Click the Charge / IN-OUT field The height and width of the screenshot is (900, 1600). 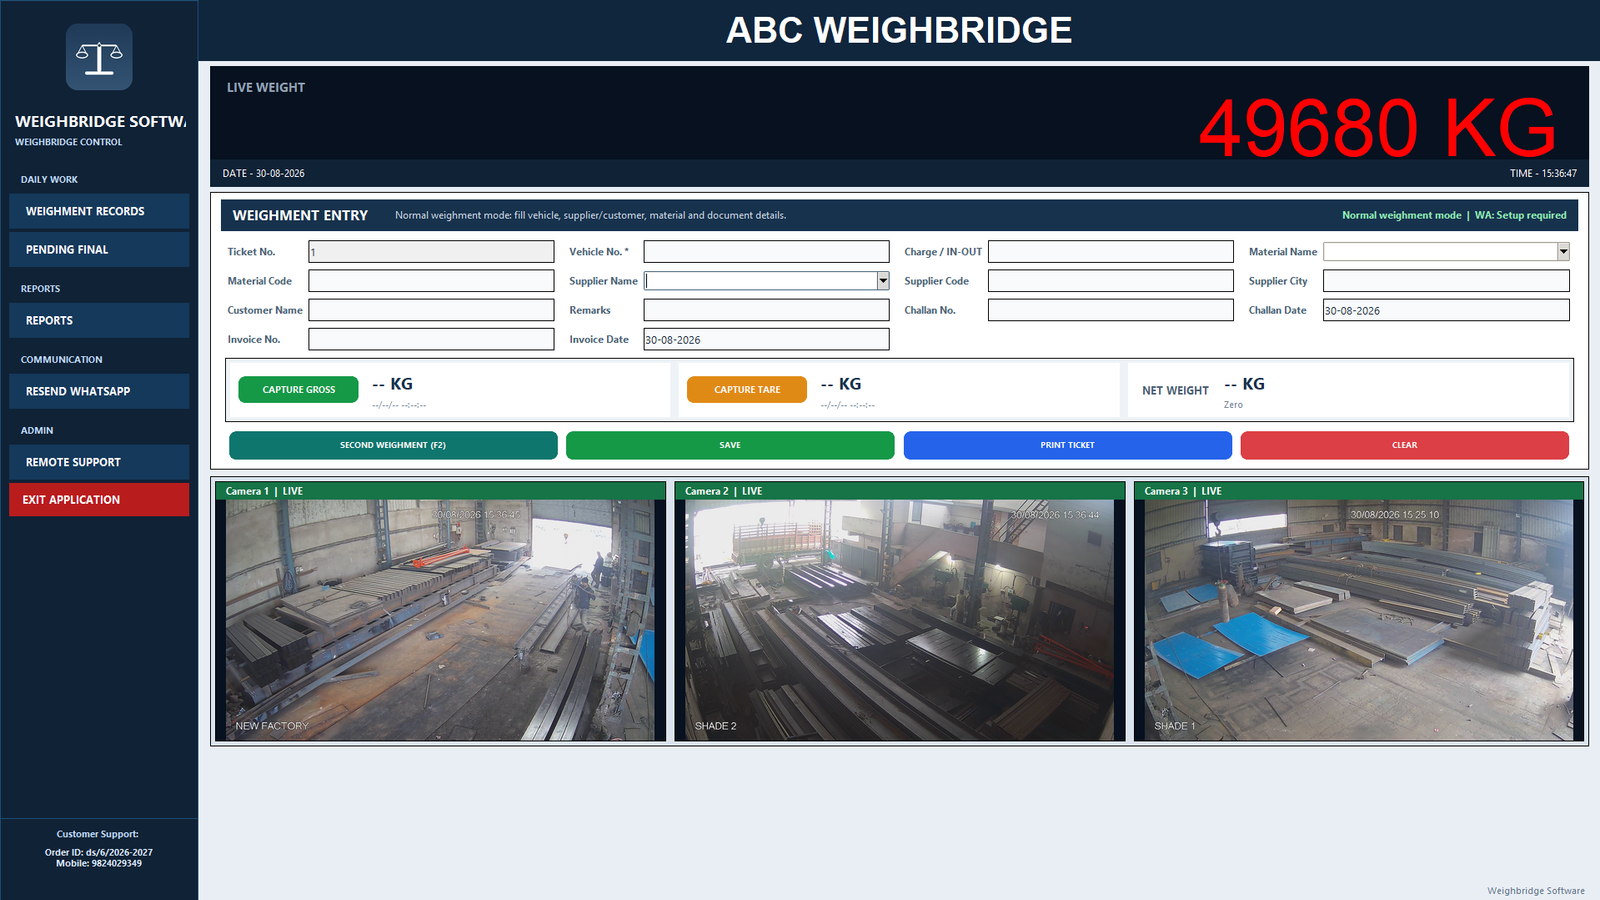pos(1111,252)
